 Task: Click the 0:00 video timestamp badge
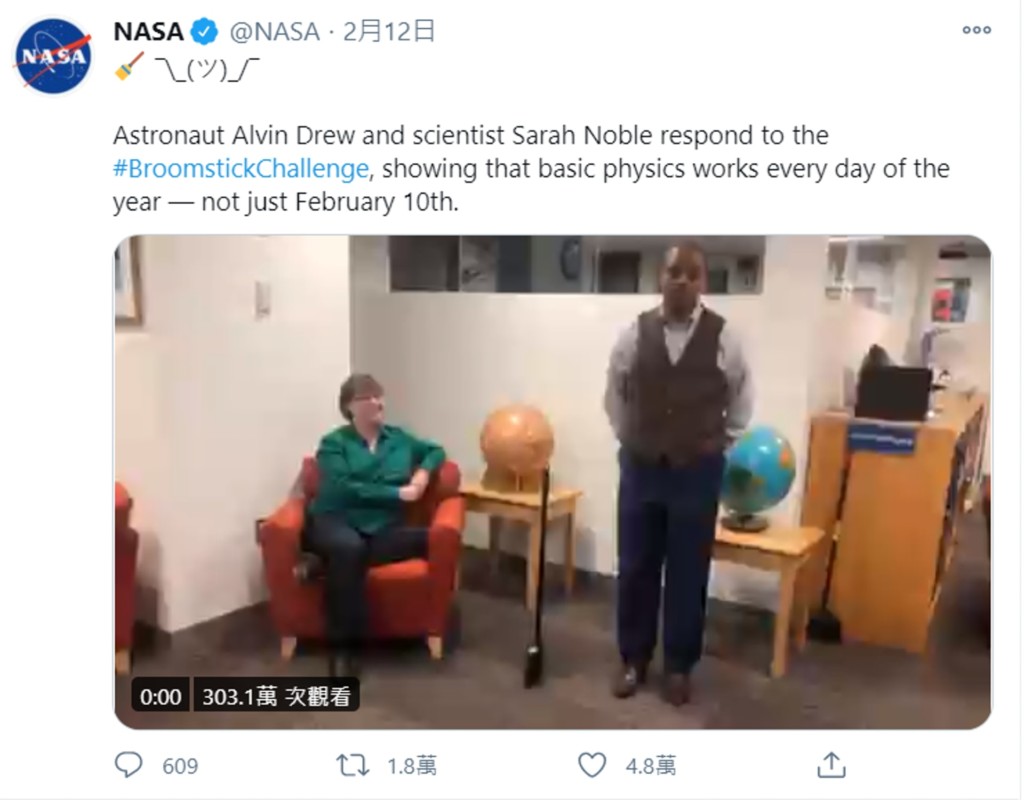[x=161, y=696]
